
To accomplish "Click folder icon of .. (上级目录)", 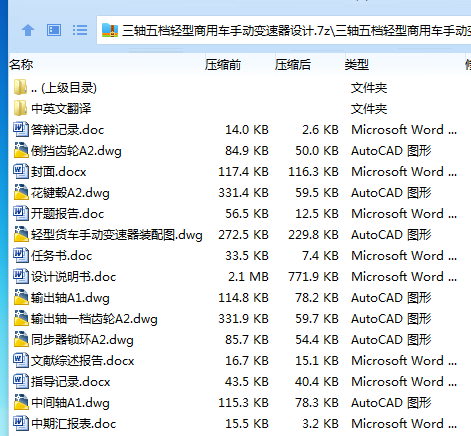I will (20, 88).
